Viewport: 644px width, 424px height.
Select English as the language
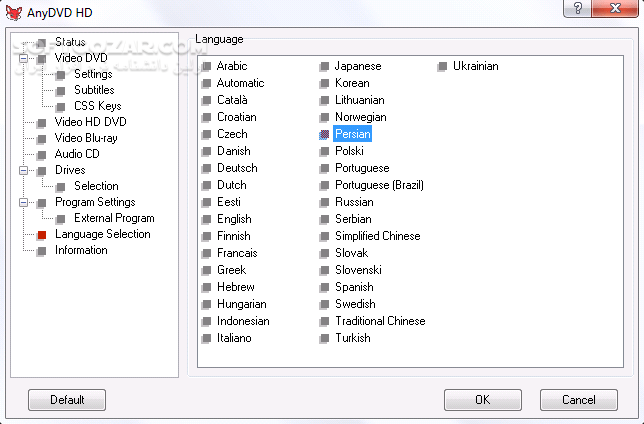pyautogui.click(x=234, y=219)
